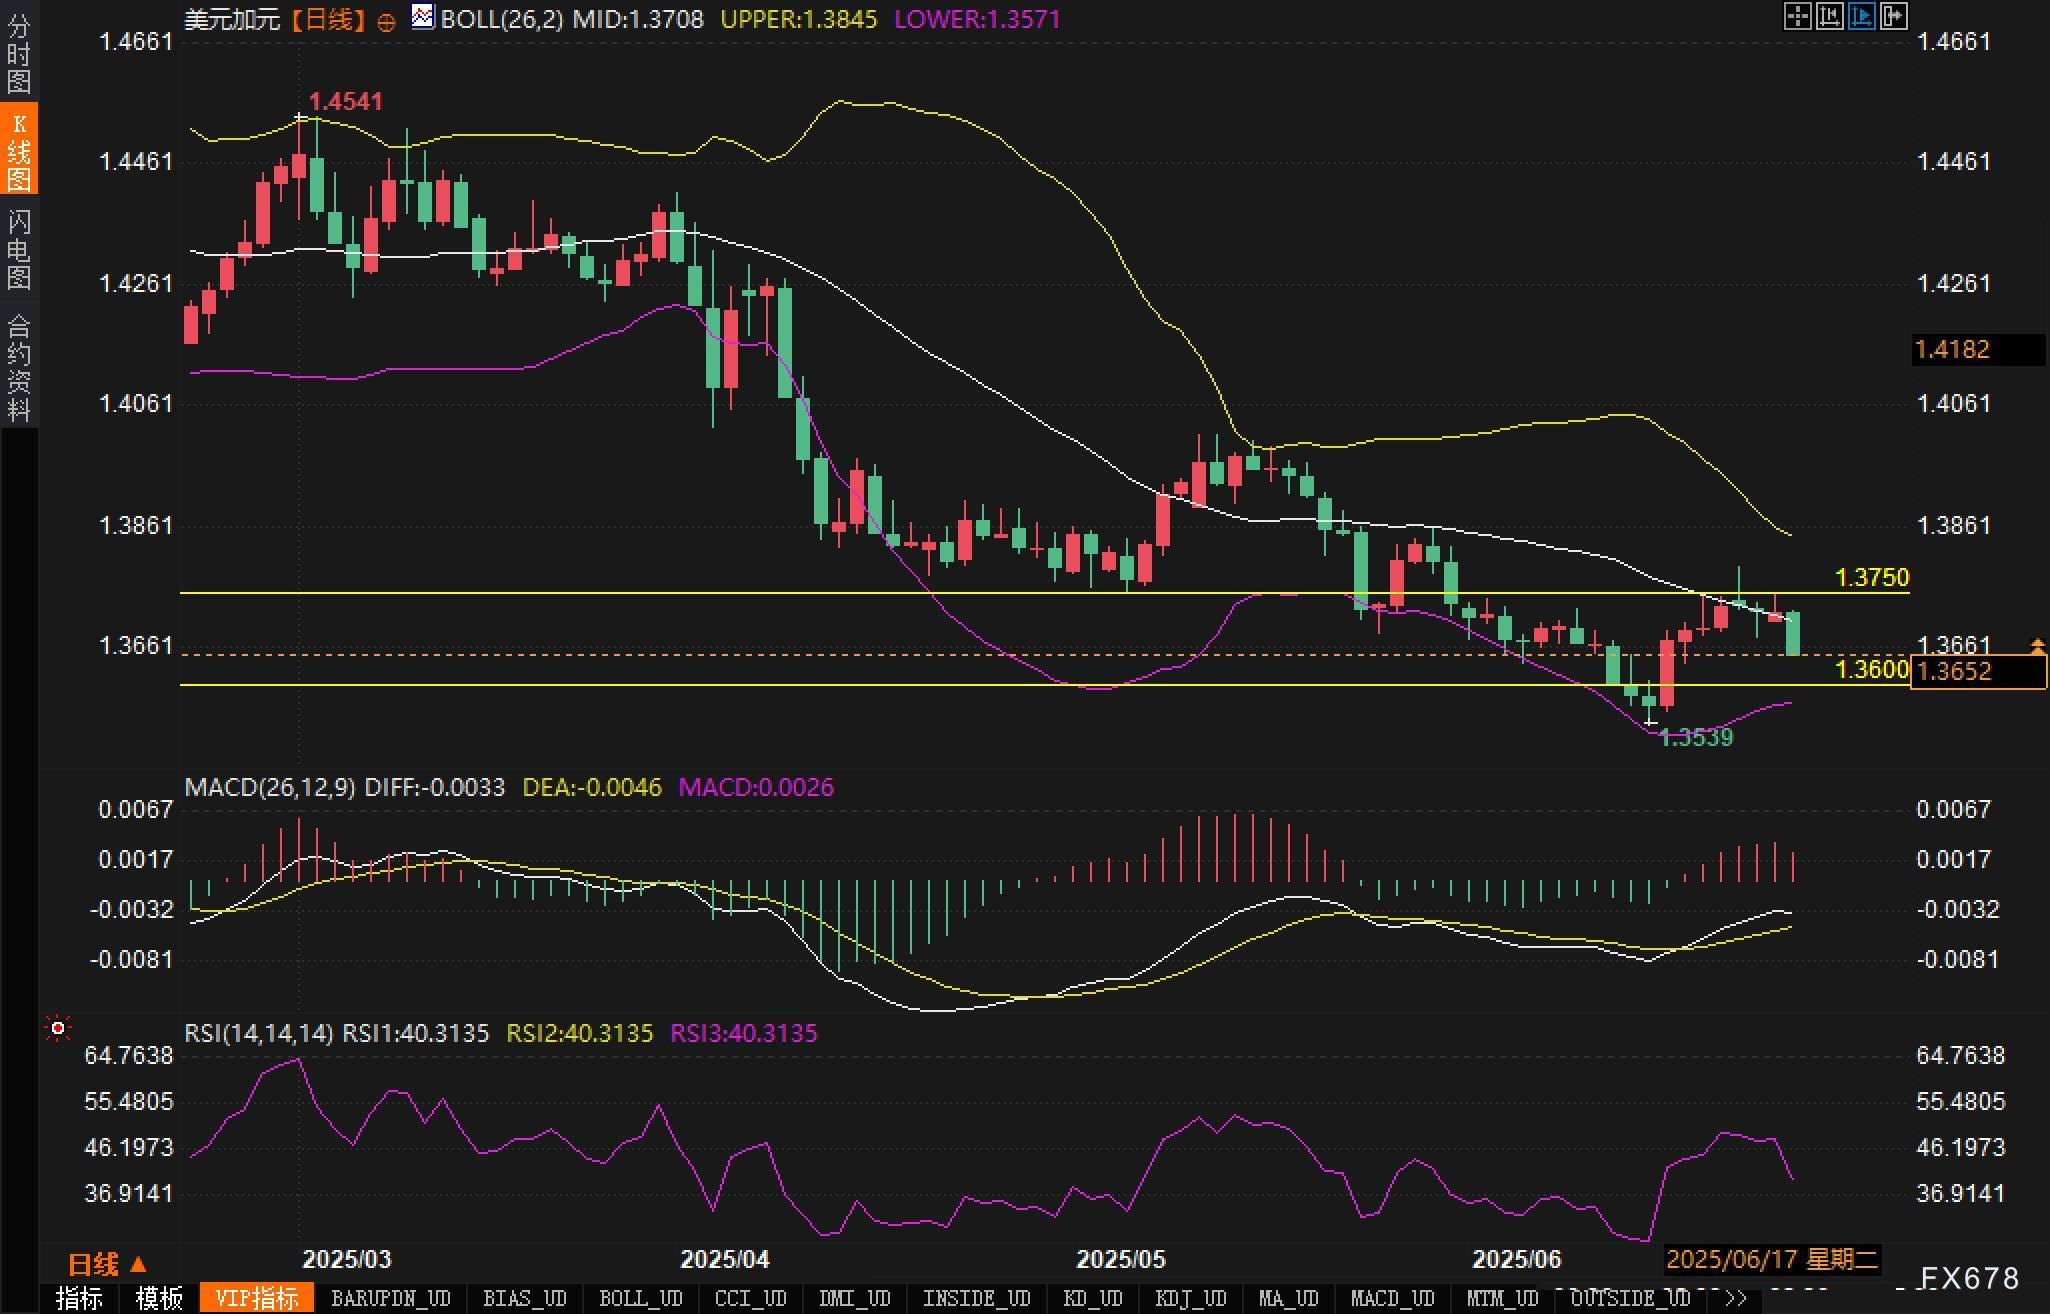Viewport: 2050px width, 1314px height.
Task: Click the 1.3750 yellow horizontal price line label
Action: pyautogui.click(x=1872, y=577)
